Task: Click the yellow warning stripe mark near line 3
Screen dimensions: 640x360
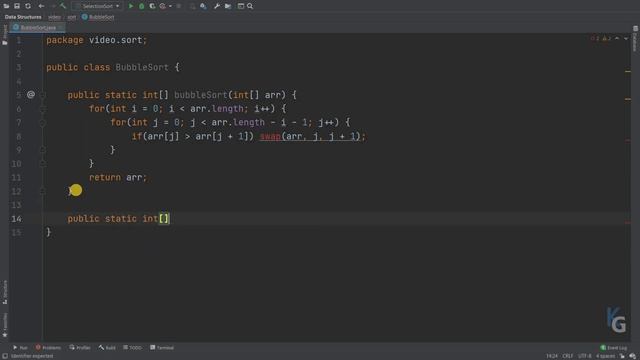Action: tap(628, 71)
